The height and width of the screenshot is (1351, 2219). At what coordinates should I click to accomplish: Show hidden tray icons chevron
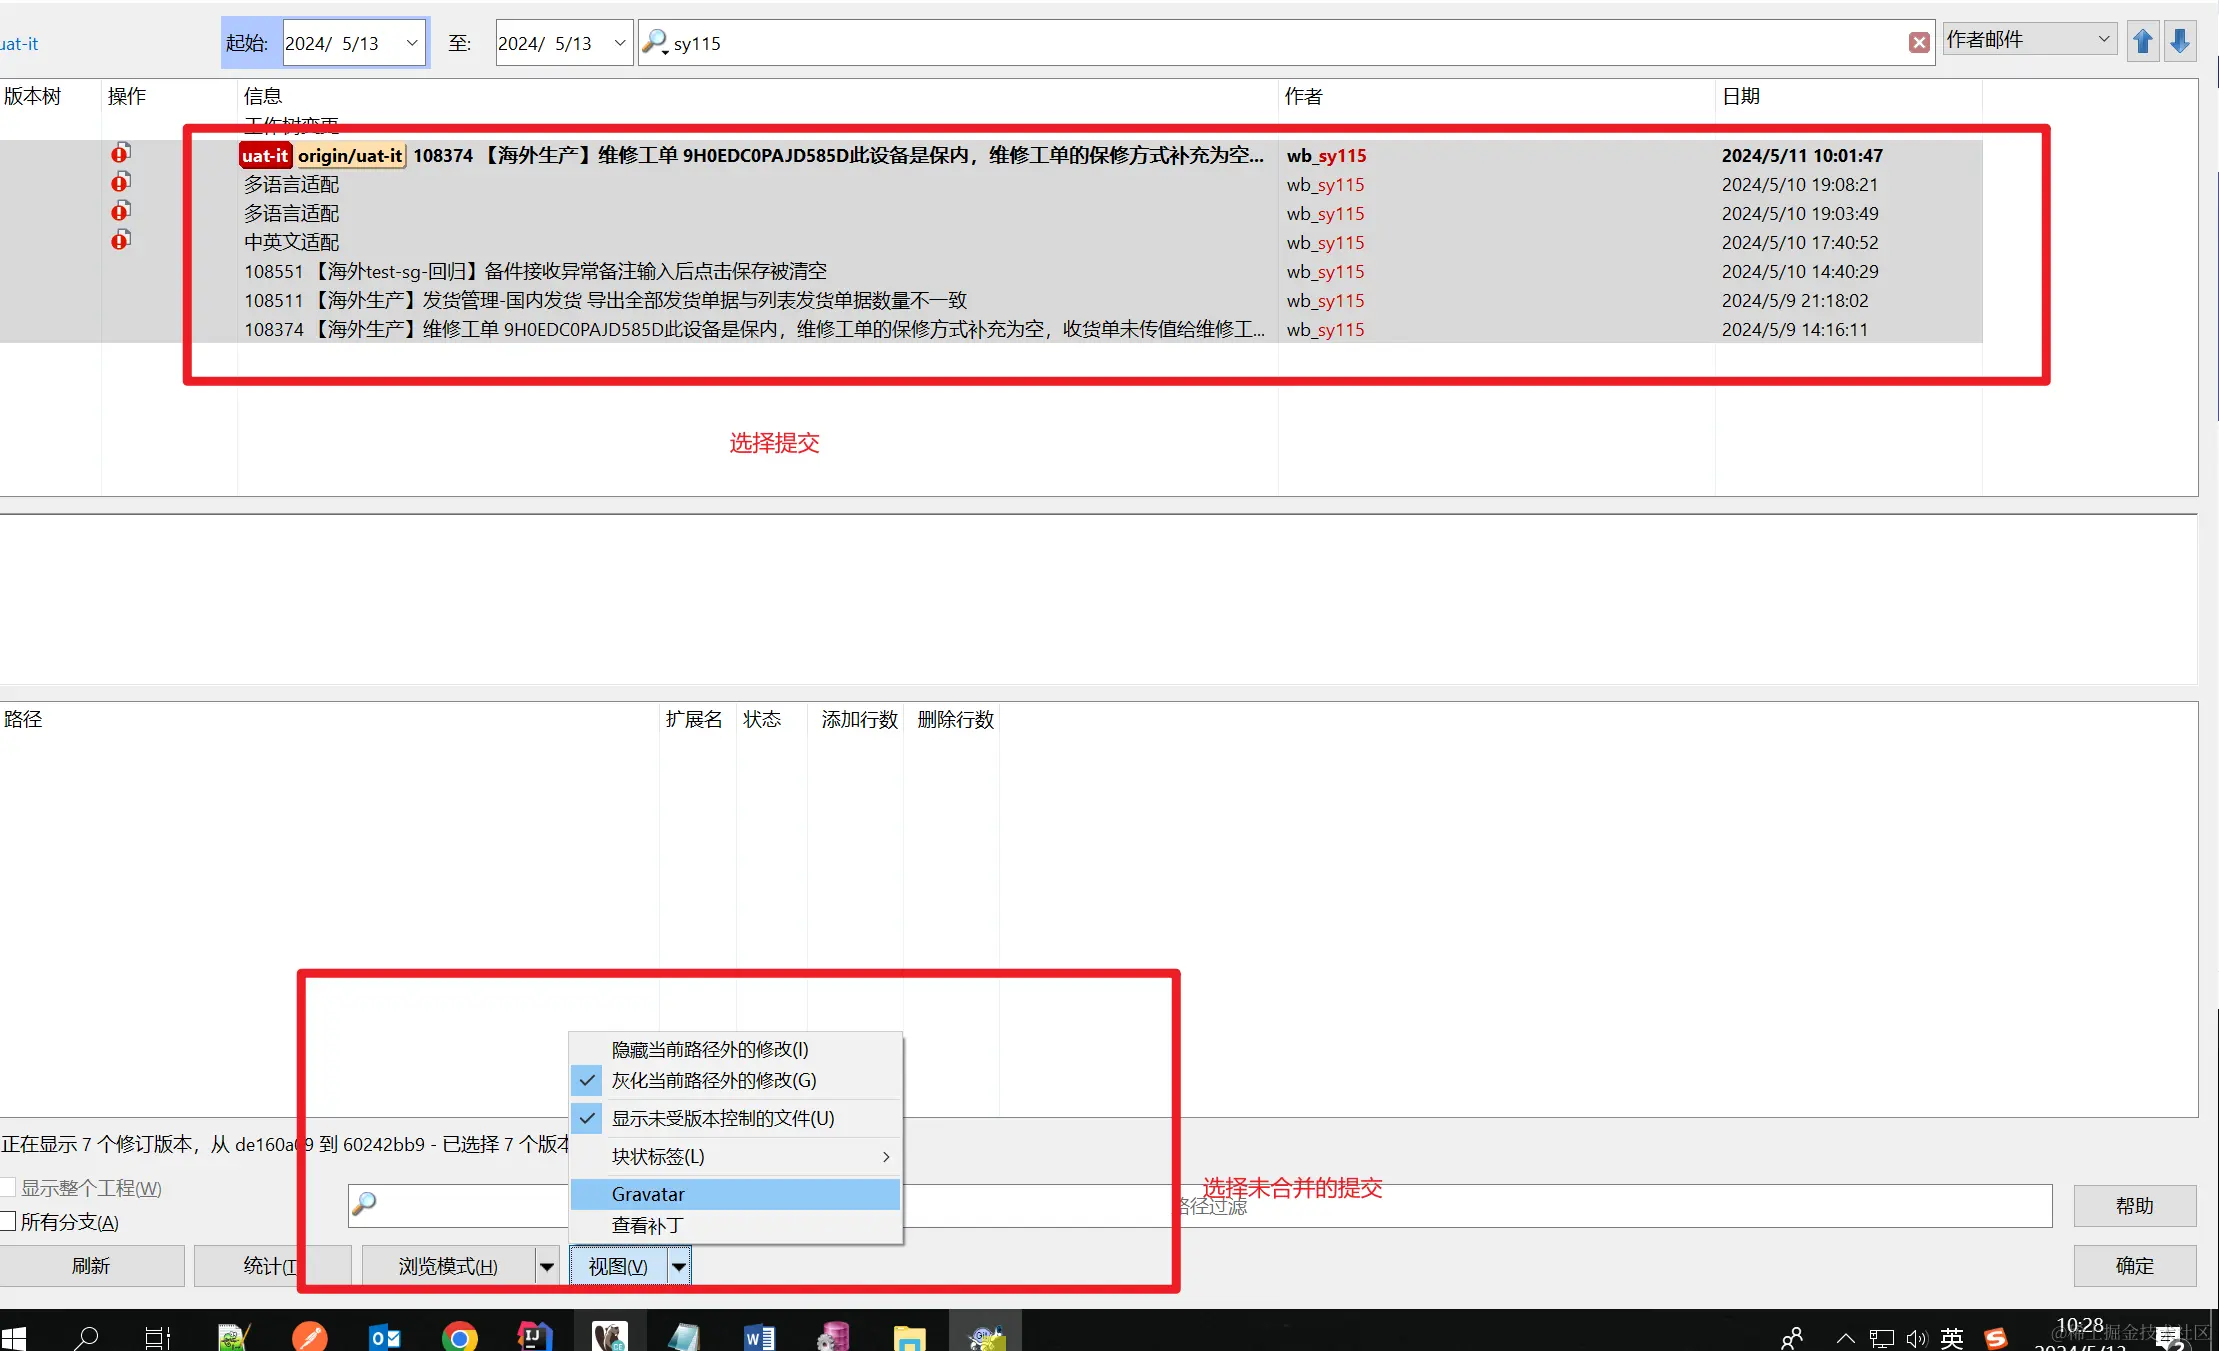coord(1846,1338)
